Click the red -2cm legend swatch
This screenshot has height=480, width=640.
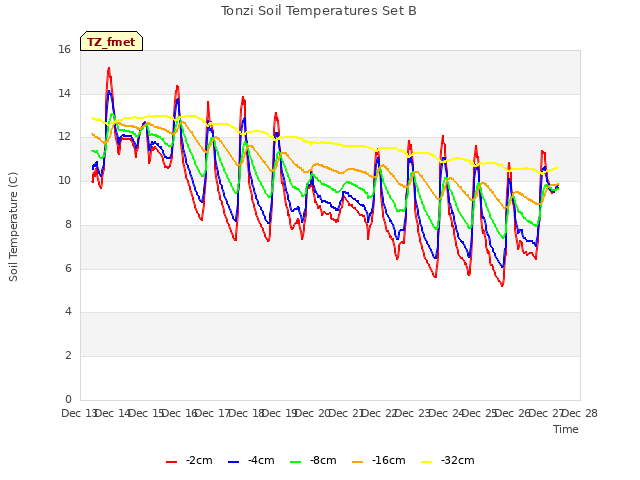pyautogui.click(x=171, y=462)
